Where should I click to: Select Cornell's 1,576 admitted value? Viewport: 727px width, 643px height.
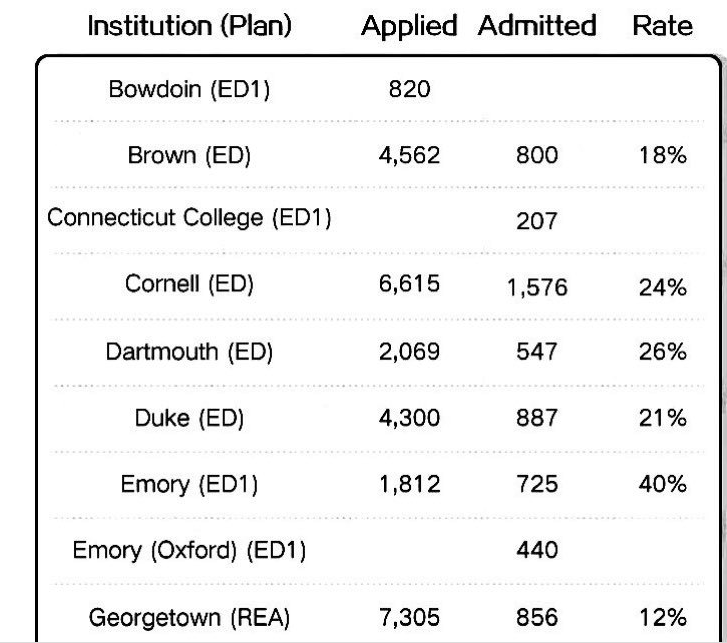click(x=536, y=289)
